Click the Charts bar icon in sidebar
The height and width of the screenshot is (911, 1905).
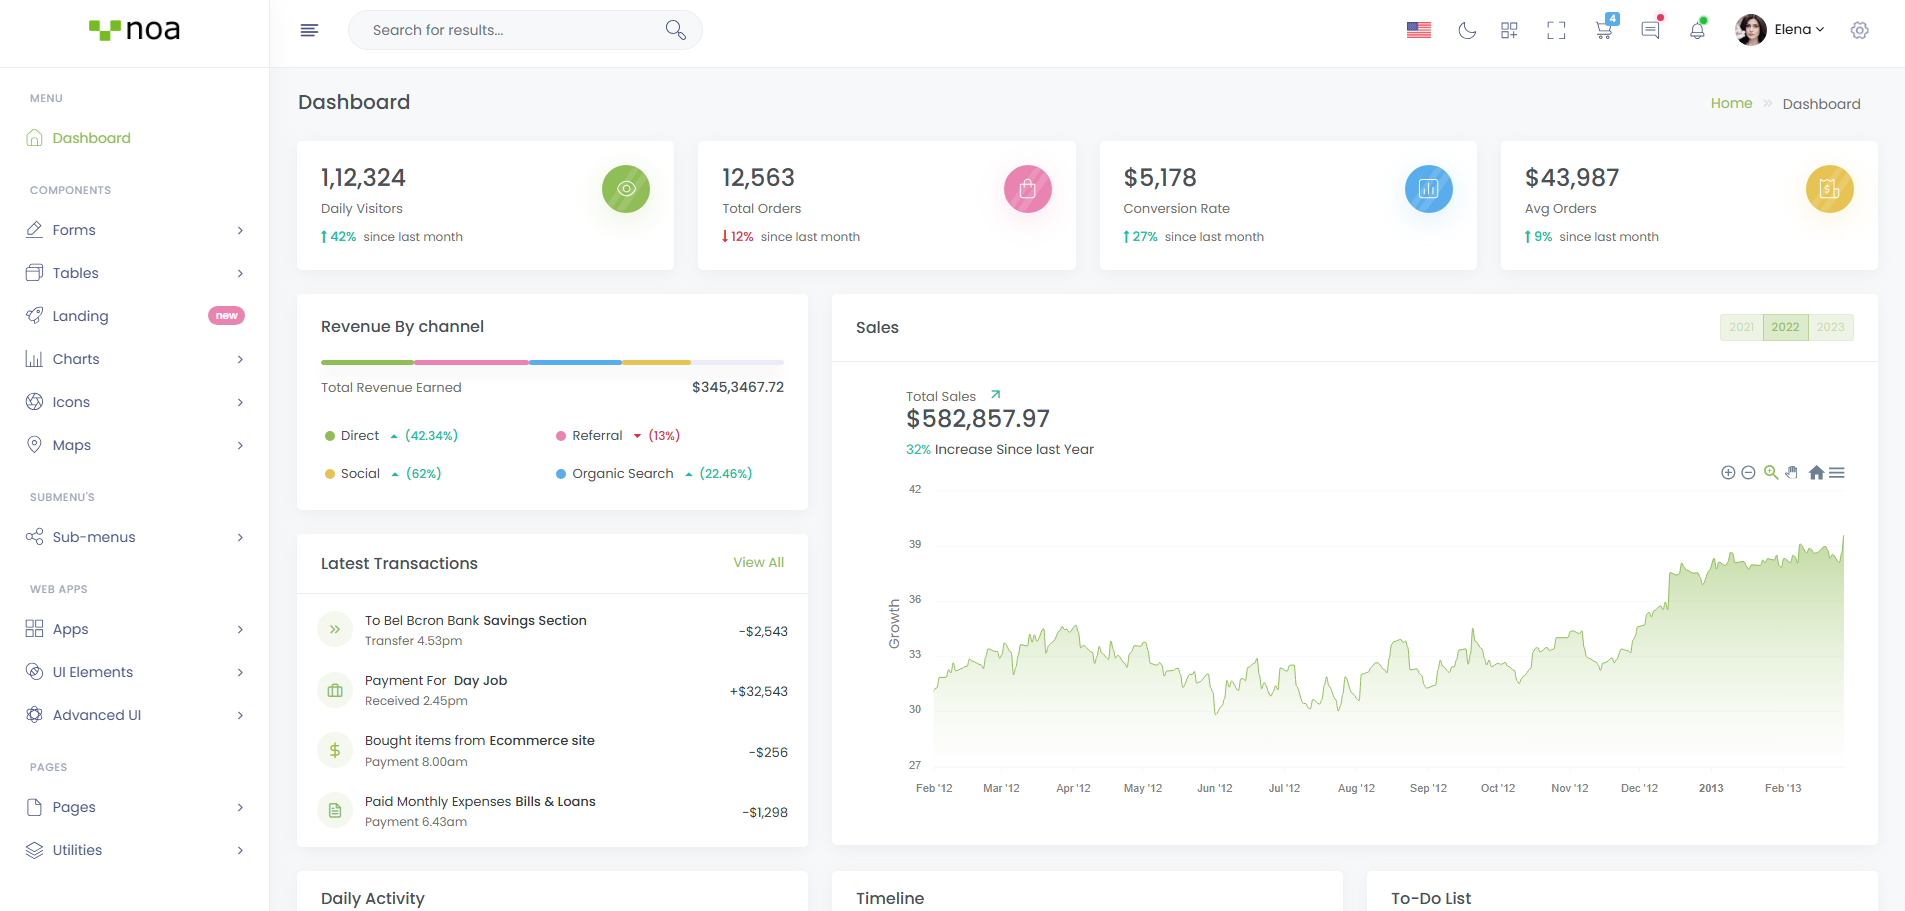pyautogui.click(x=34, y=359)
